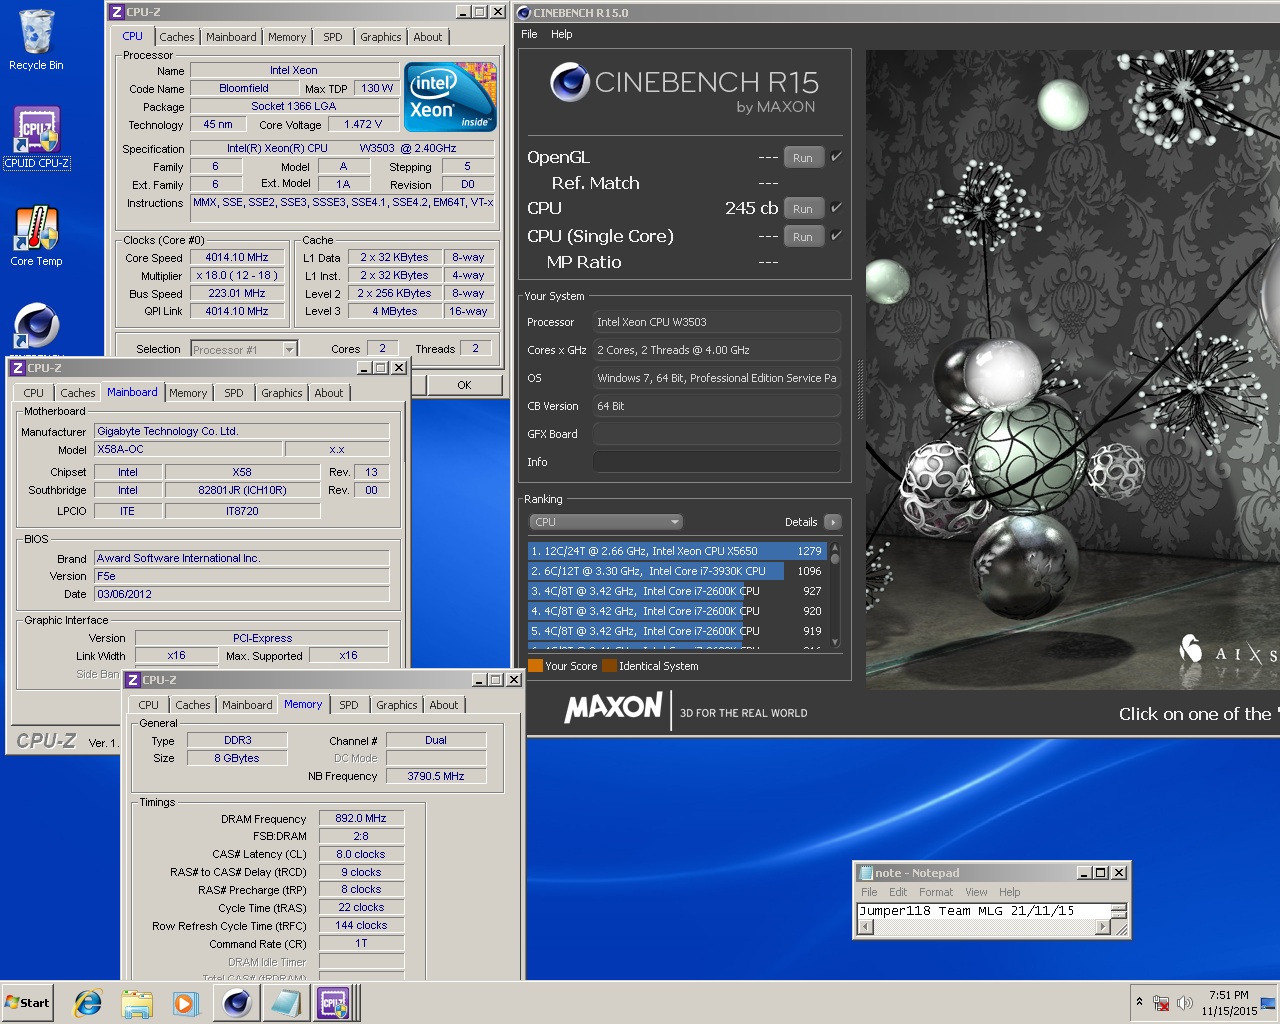The height and width of the screenshot is (1024, 1280).
Task: Run the OpenGL benchmark
Action: (803, 157)
